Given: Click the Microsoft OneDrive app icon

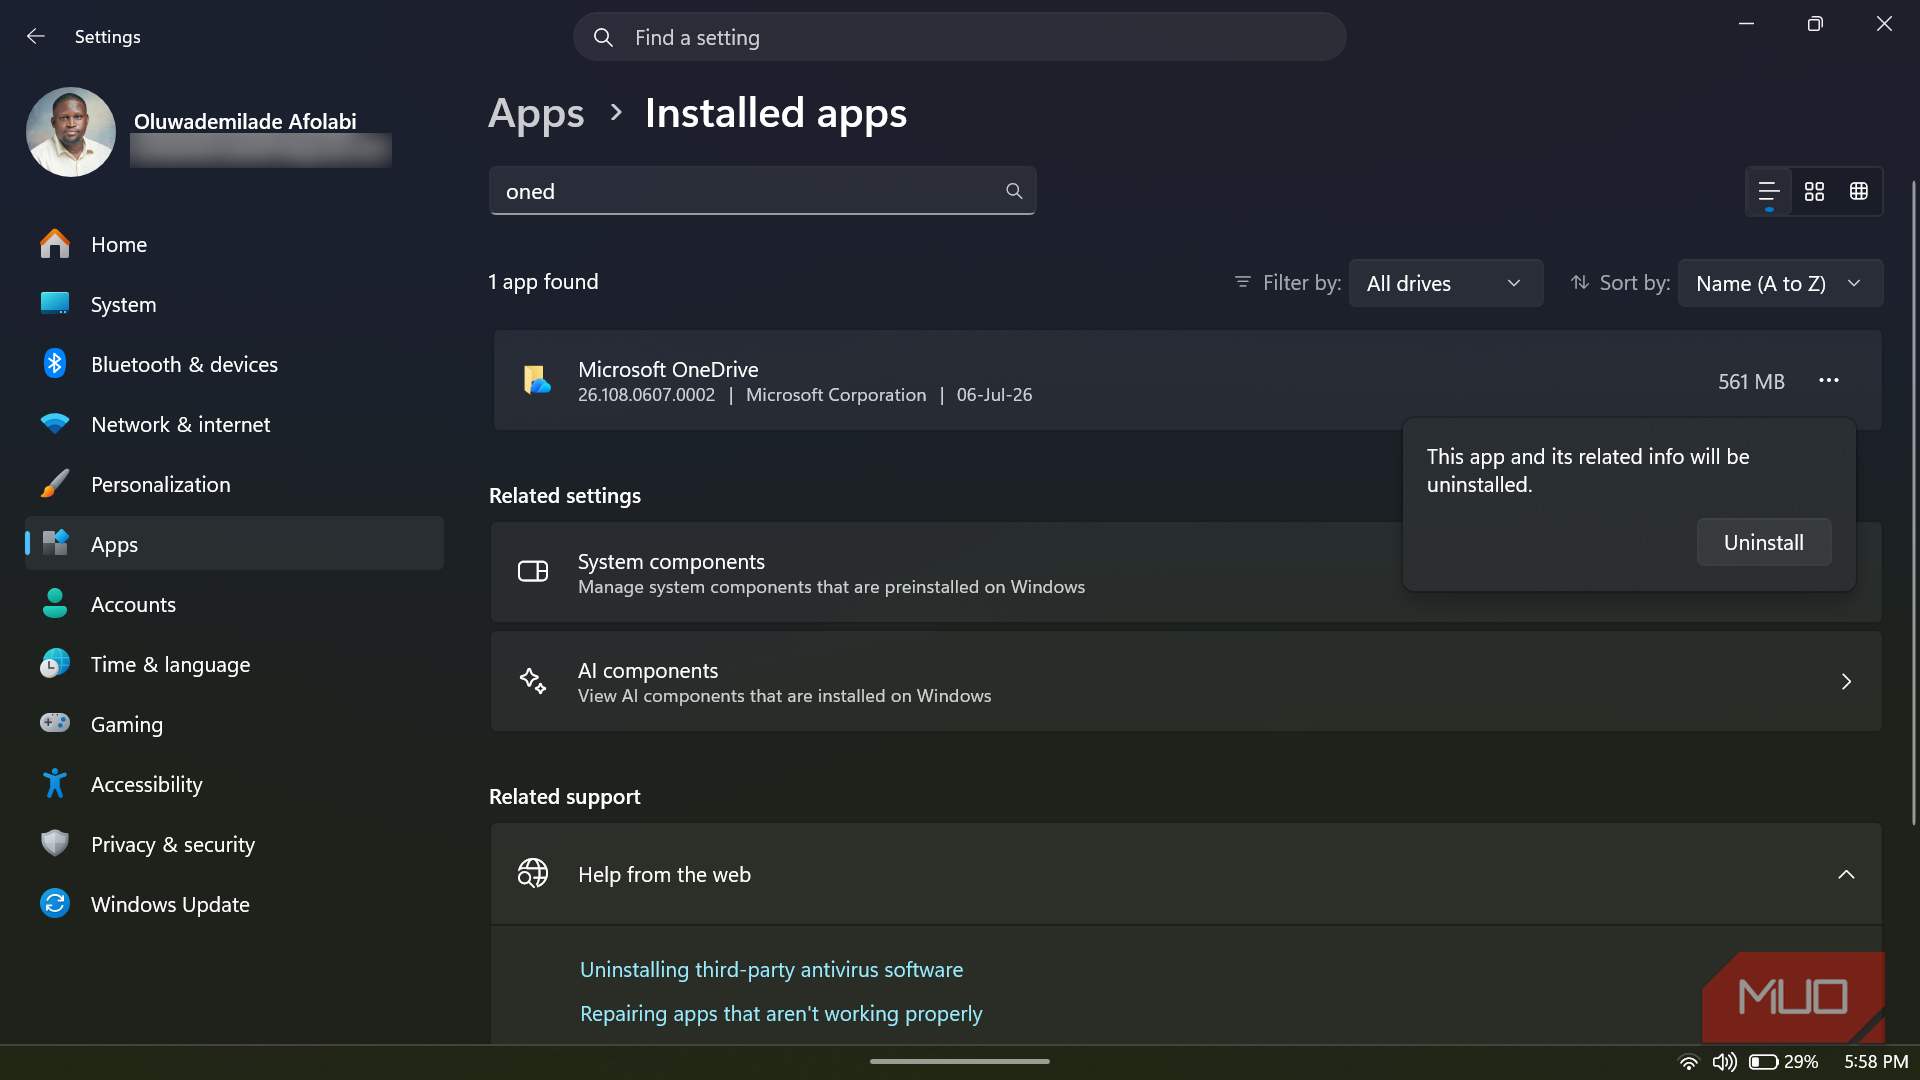Looking at the screenshot, I should [x=537, y=380].
